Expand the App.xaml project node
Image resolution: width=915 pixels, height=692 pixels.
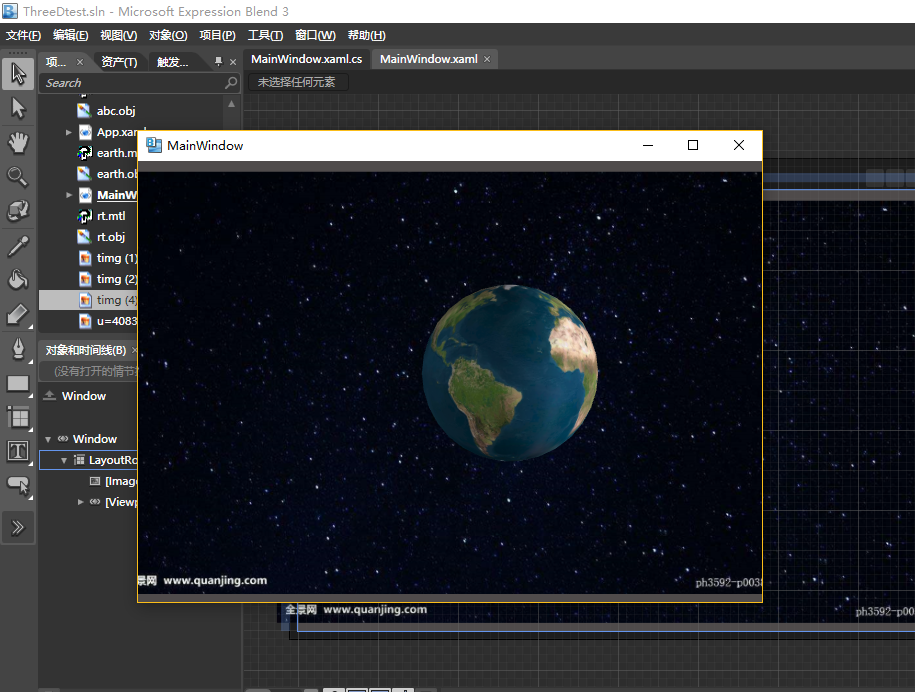69,132
